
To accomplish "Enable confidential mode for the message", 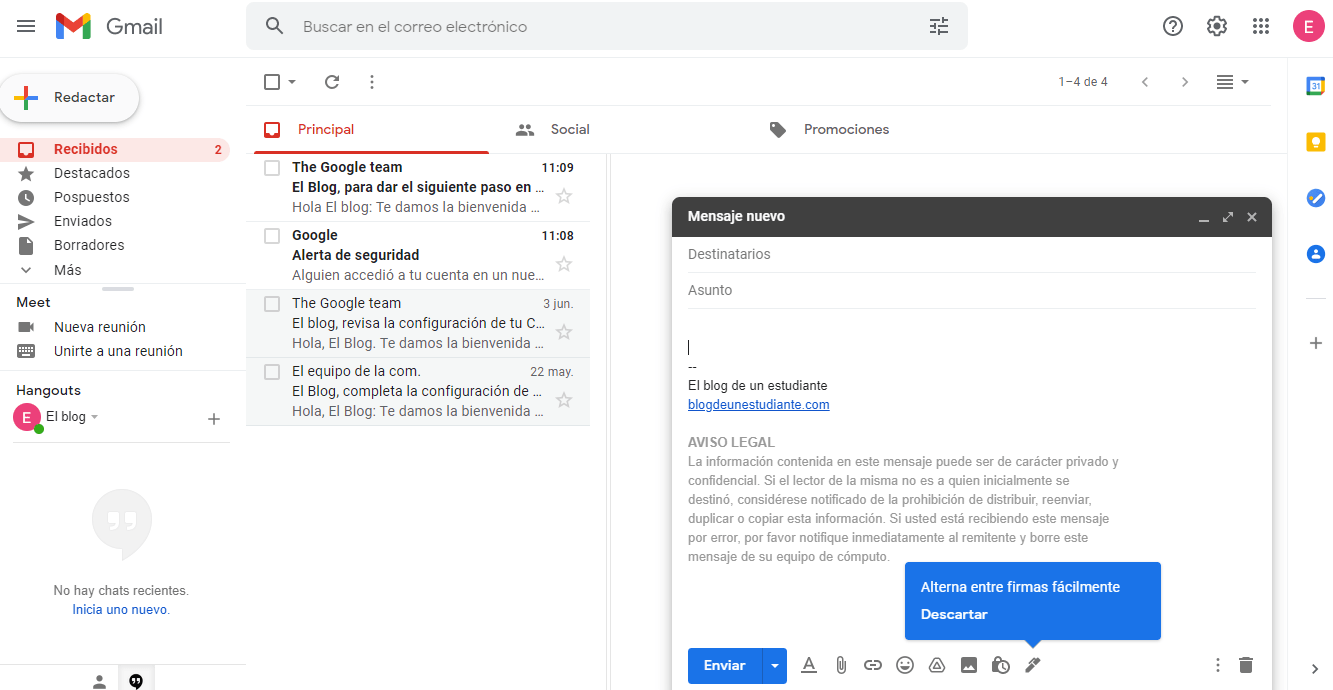I will [x=1000, y=665].
